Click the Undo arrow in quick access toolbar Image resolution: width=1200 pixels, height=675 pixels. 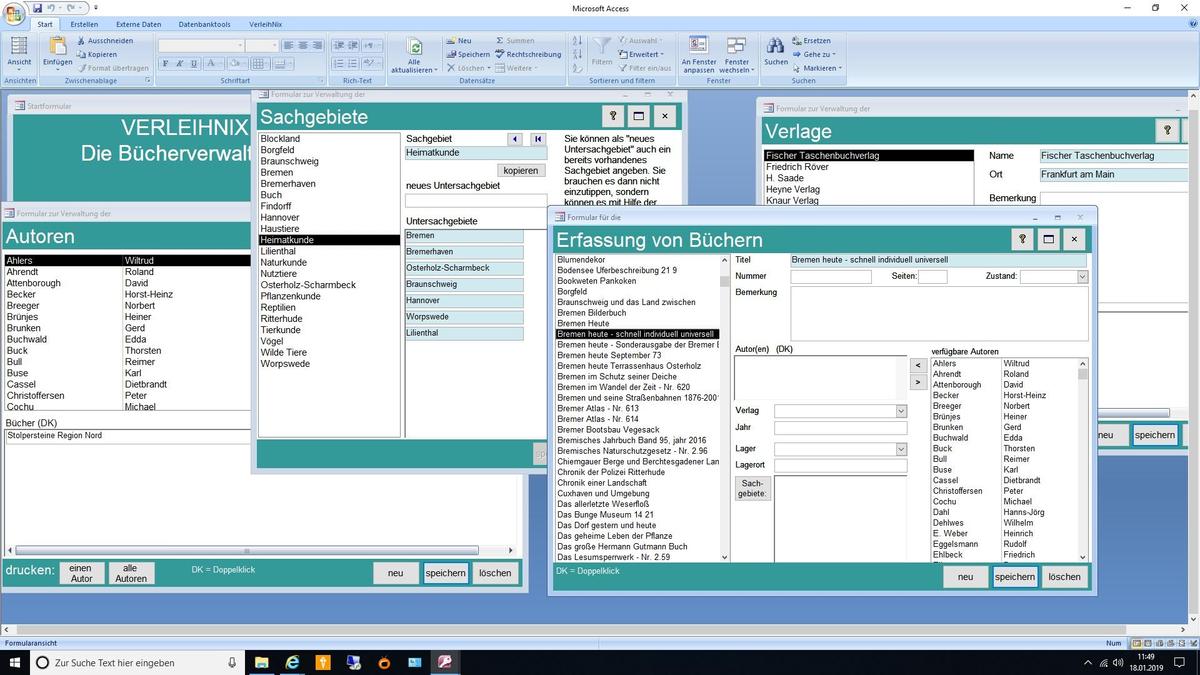pyautogui.click(x=50, y=7)
